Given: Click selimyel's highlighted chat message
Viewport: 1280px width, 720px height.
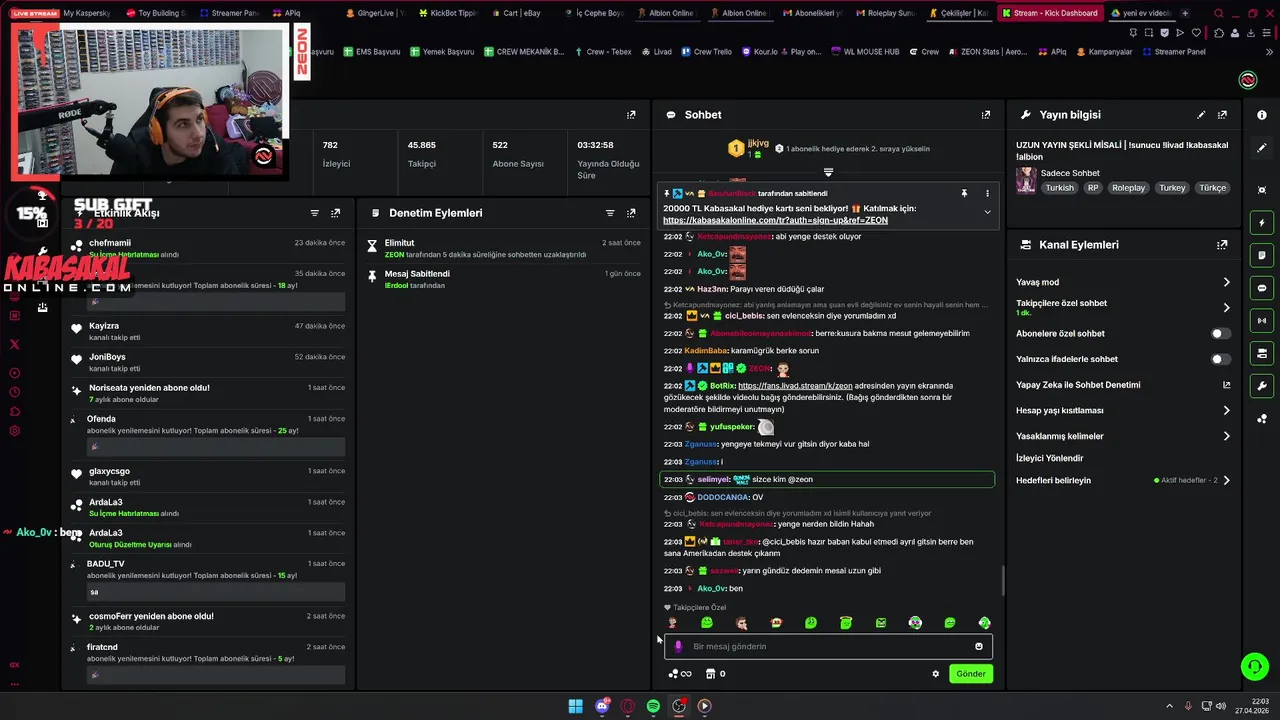Looking at the screenshot, I should pyautogui.click(x=827, y=479).
